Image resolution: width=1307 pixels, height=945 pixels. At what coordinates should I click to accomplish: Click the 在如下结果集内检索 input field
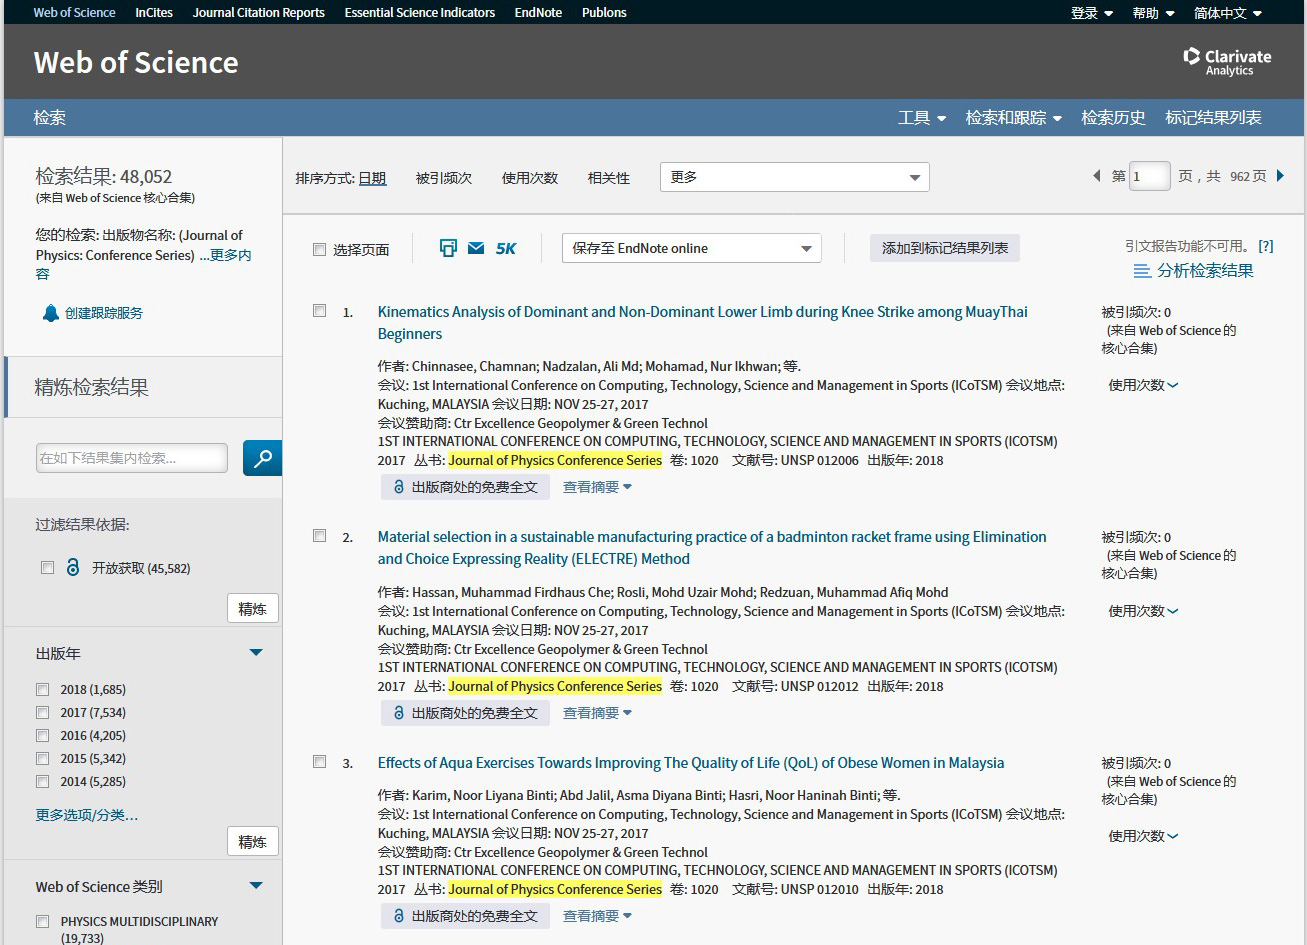coord(132,458)
